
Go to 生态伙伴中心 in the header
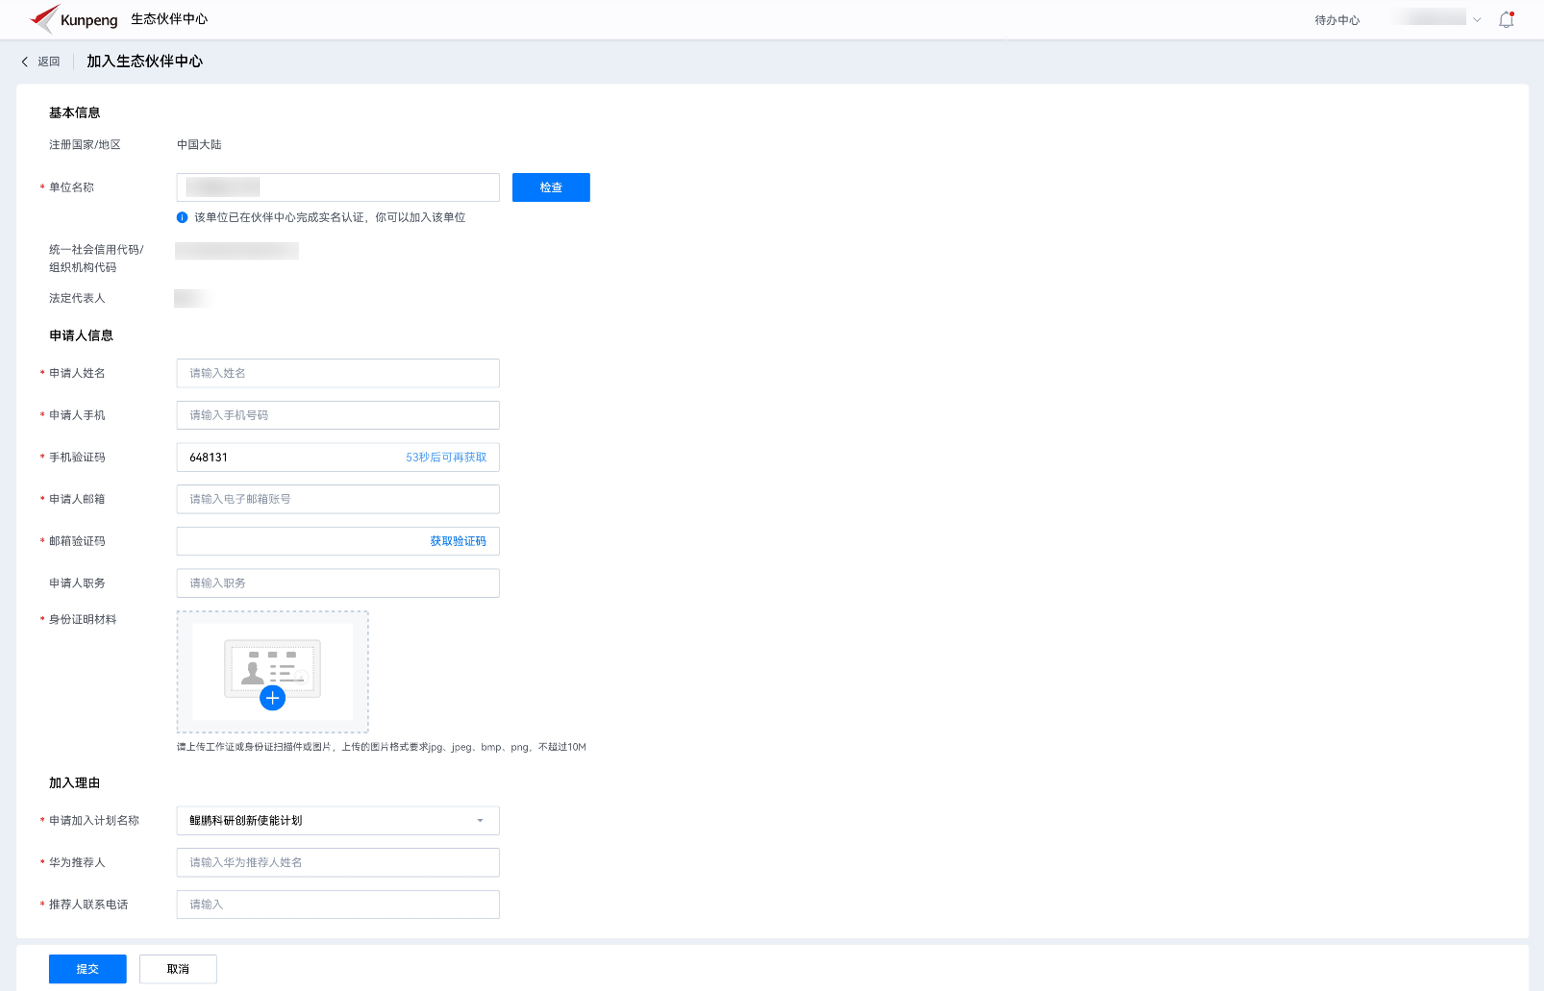169,19
